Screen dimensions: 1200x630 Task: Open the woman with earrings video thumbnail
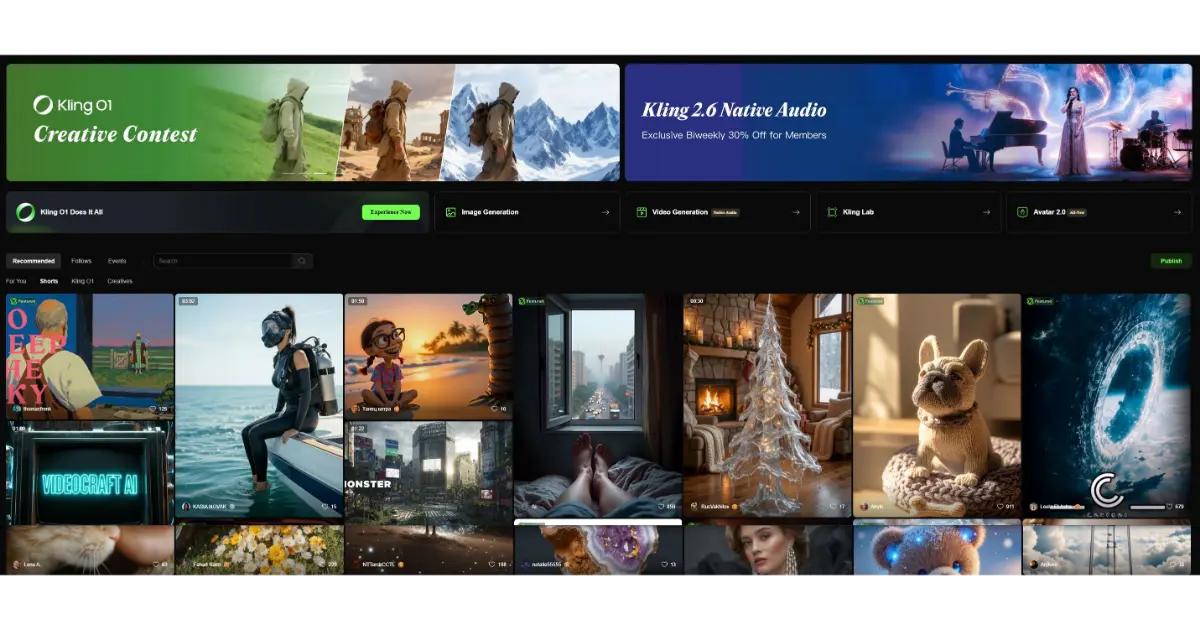pos(767,548)
